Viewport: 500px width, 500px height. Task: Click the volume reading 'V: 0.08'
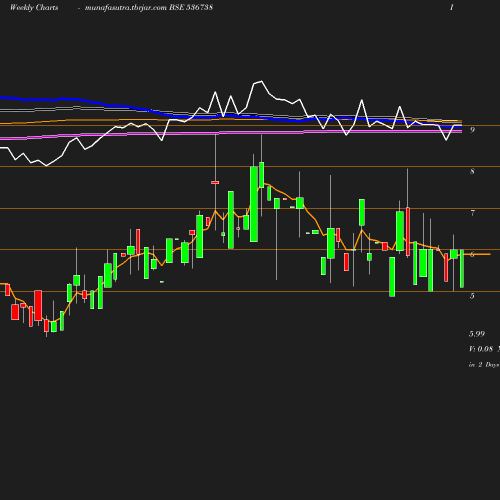[x=481, y=349]
